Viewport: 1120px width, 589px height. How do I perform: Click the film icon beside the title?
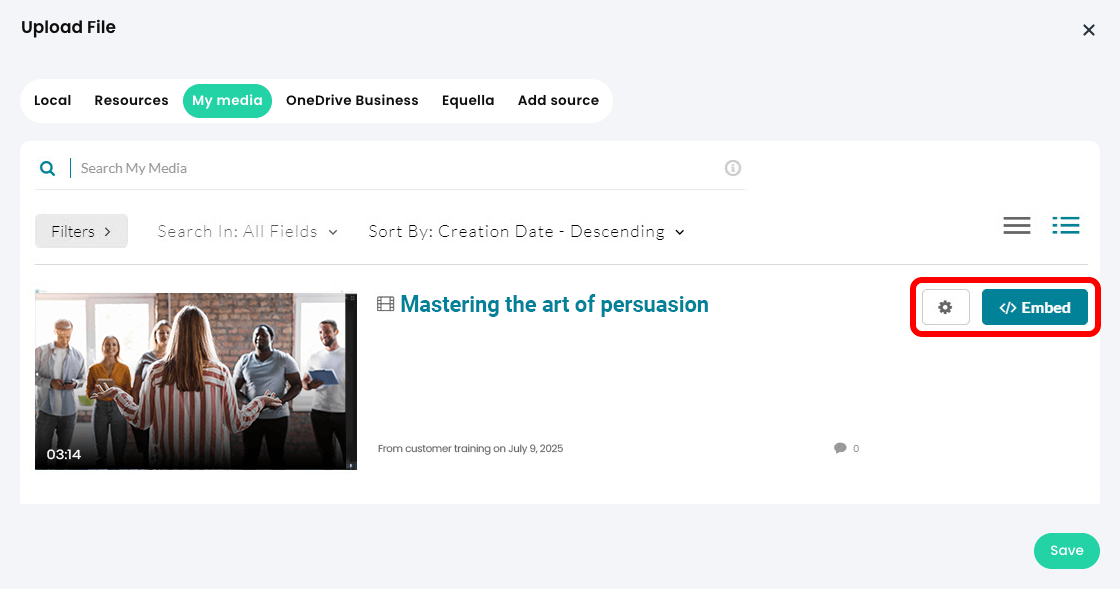coord(385,304)
